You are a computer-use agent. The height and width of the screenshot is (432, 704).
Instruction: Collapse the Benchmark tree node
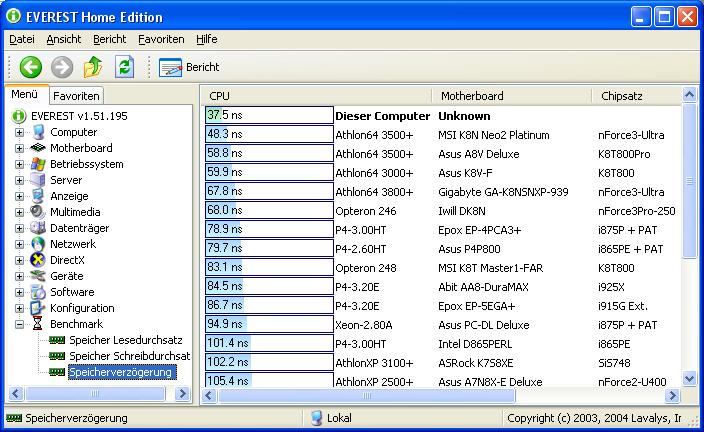[x=19, y=324]
